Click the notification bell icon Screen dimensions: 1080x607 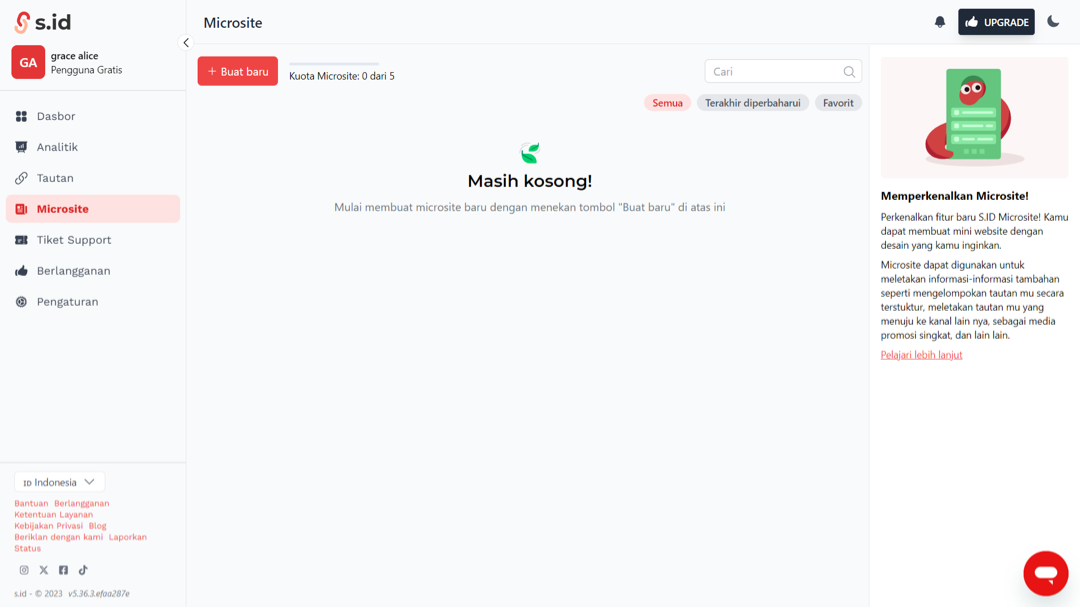pos(940,22)
